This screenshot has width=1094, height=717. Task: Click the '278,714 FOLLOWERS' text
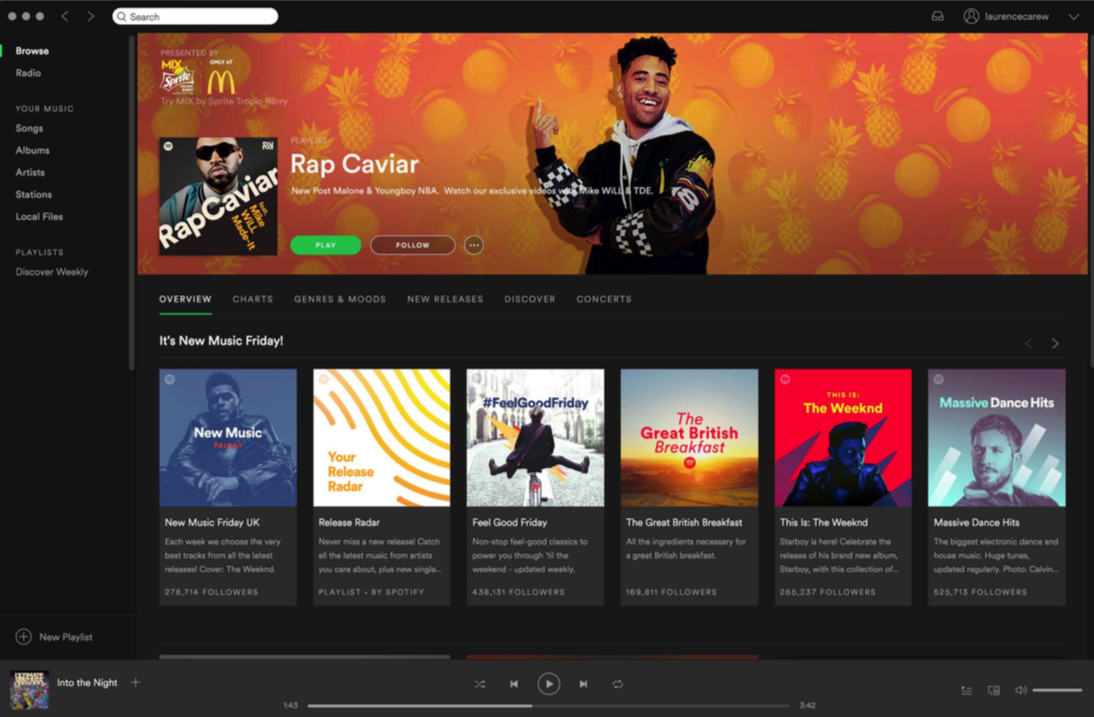pos(211,592)
